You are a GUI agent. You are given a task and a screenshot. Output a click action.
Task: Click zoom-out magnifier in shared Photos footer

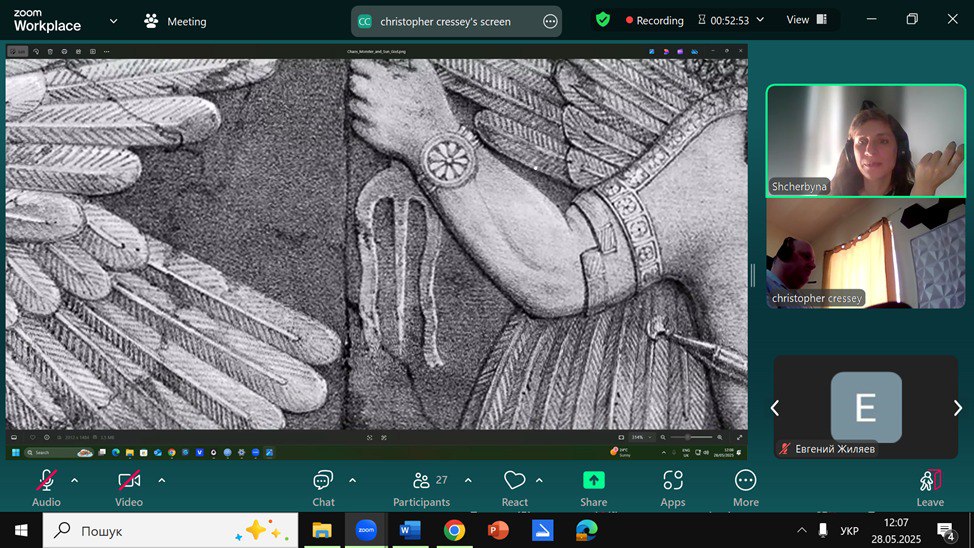[x=663, y=437]
